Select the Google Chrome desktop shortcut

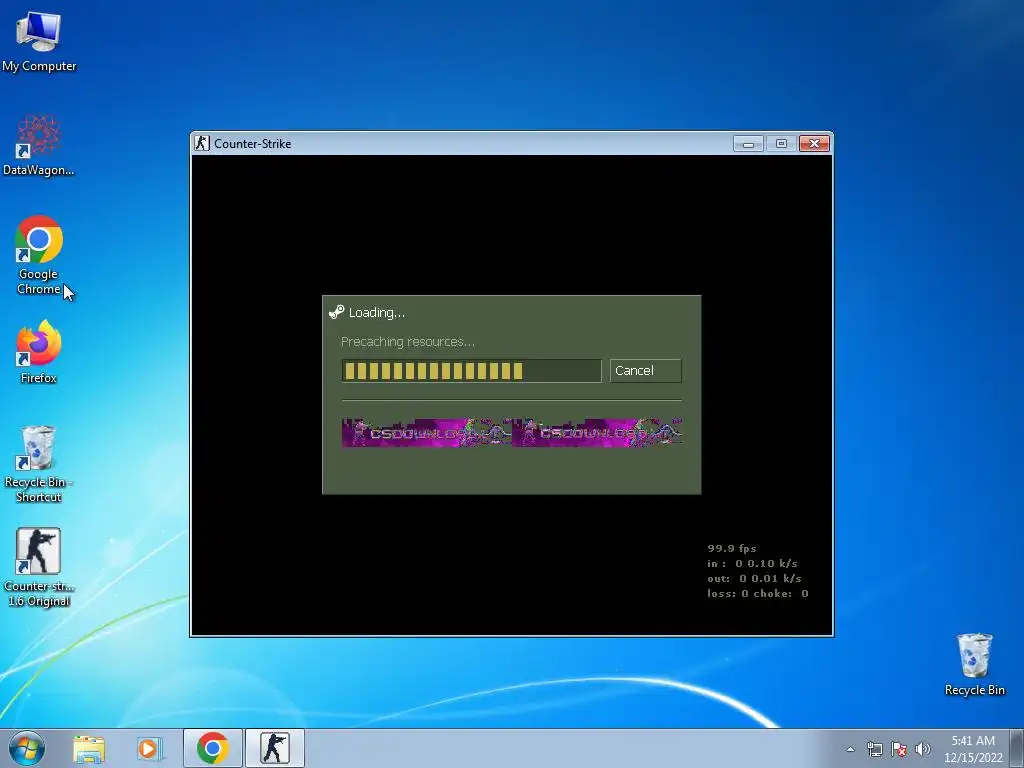(x=39, y=255)
